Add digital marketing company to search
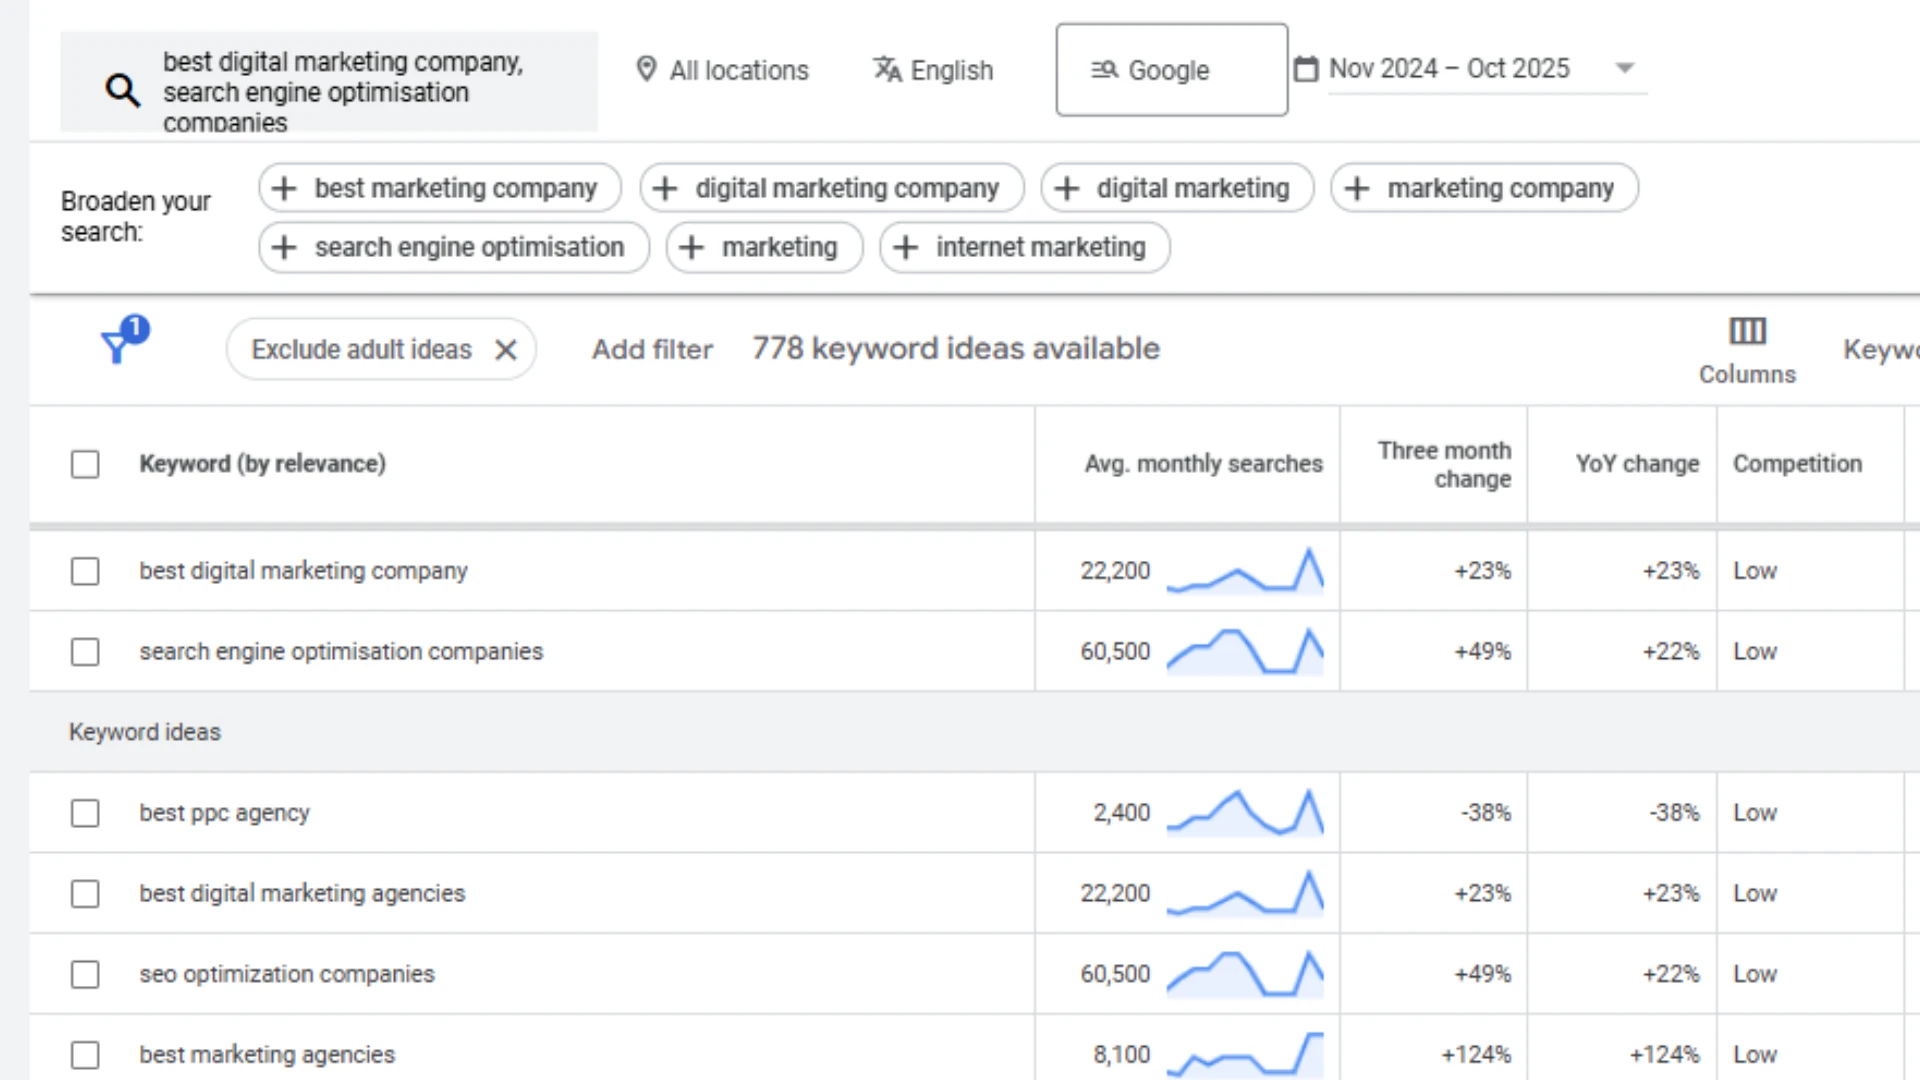Screen dimensions: 1920x1080 832,188
